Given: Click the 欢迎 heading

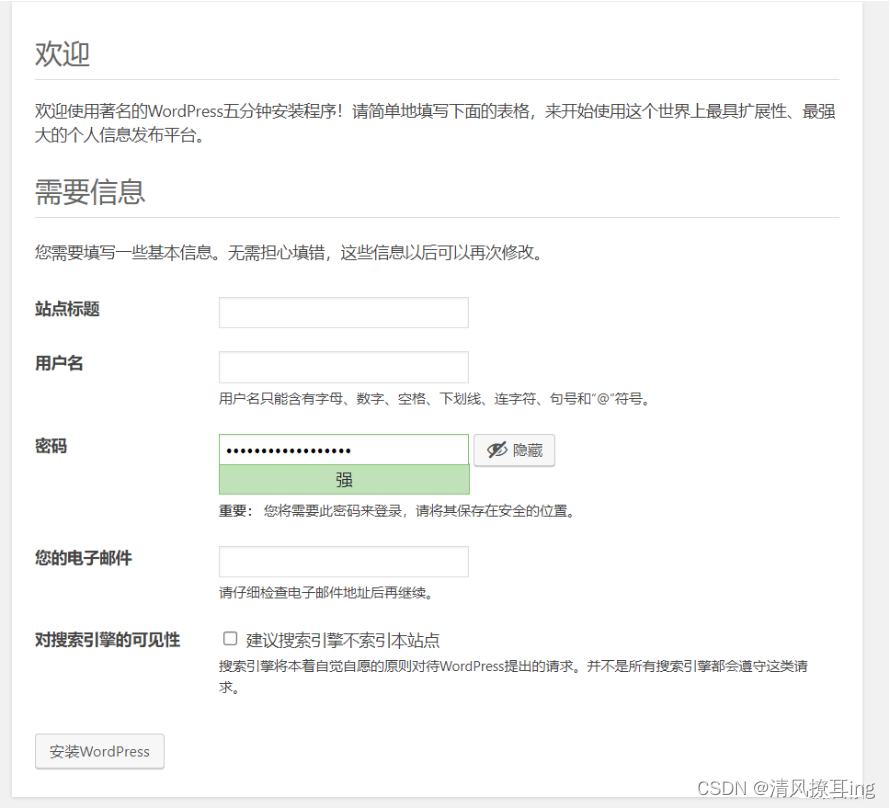Looking at the screenshot, I should click(62, 54).
